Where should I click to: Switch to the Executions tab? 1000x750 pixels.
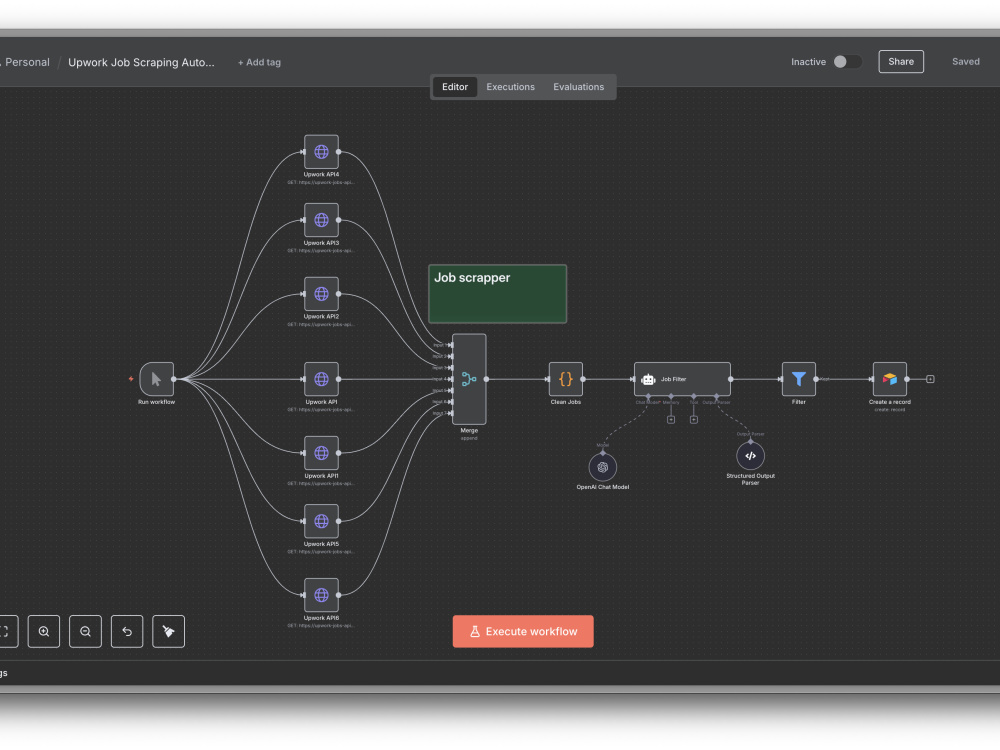(510, 87)
